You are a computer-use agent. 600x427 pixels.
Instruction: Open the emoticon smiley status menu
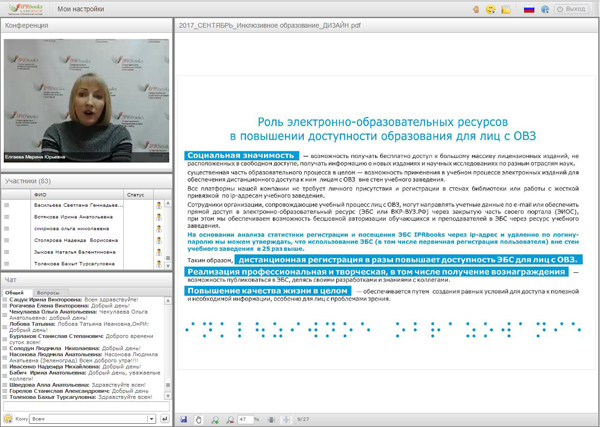coord(491,9)
